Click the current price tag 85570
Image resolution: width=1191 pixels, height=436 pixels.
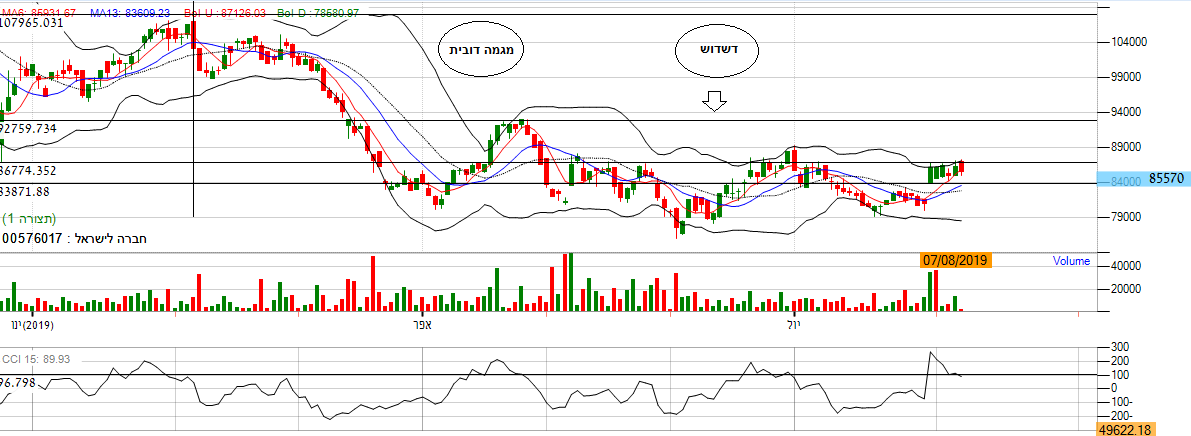point(1167,179)
